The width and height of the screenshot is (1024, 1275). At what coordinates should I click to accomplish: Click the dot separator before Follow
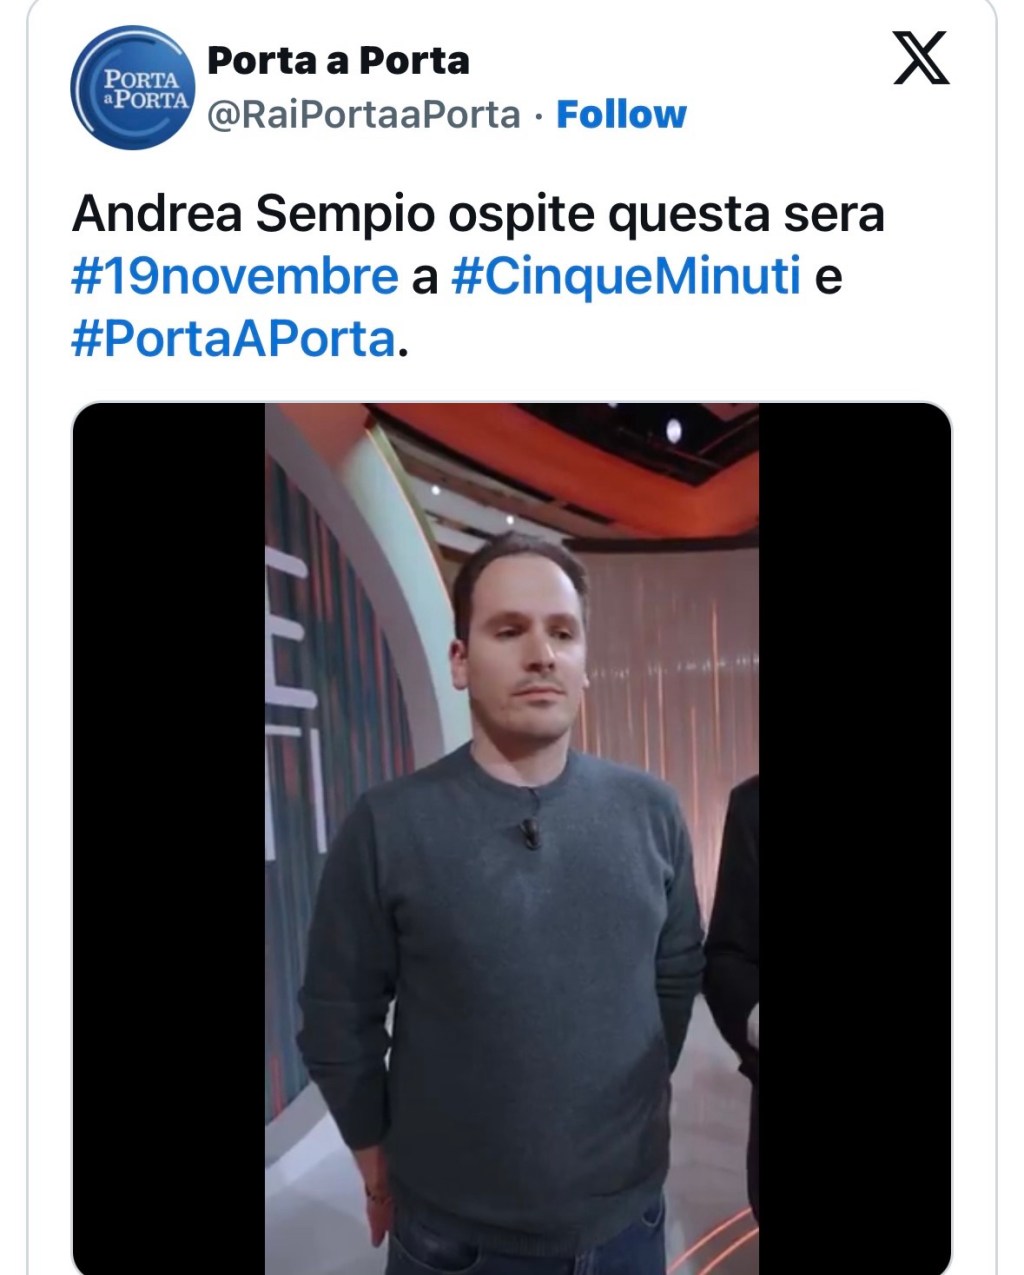click(538, 117)
